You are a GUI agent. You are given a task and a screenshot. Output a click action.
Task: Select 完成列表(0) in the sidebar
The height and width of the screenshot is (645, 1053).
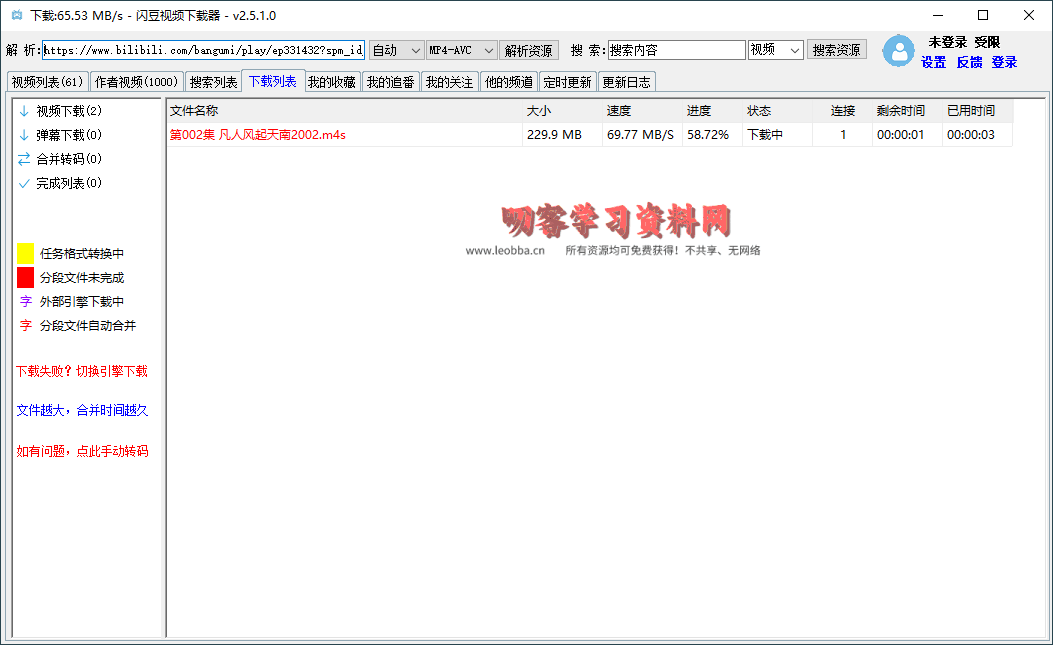click(69, 183)
